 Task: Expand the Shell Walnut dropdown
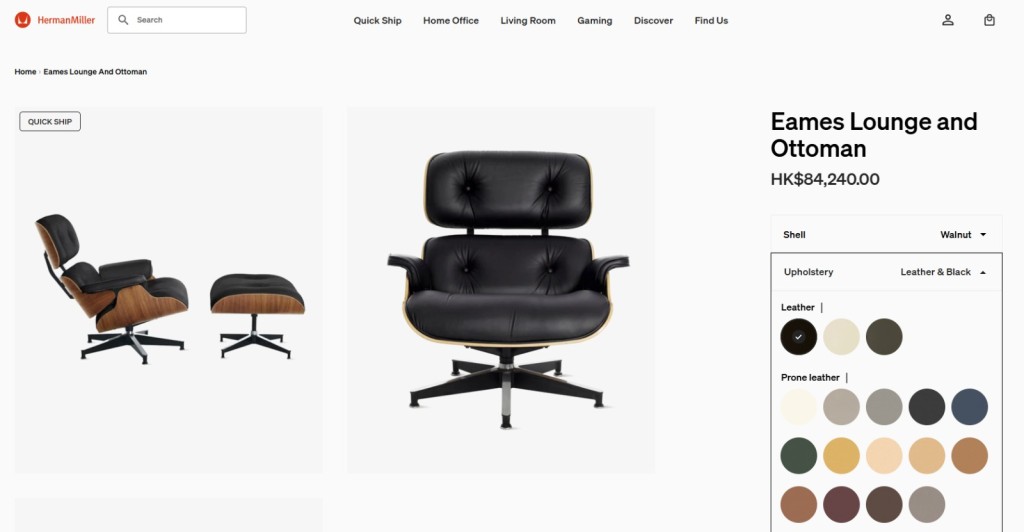click(886, 234)
